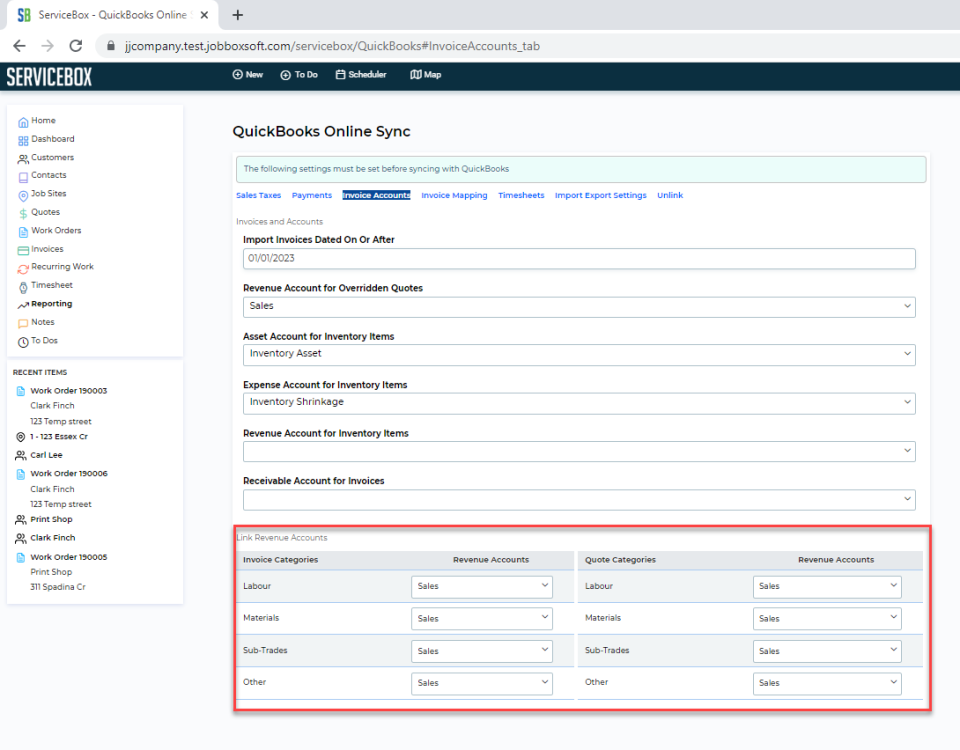This screenshot has height=750, width=960.
Task: Click the To Do plus-circle icon in top bar
Action: 285,75
